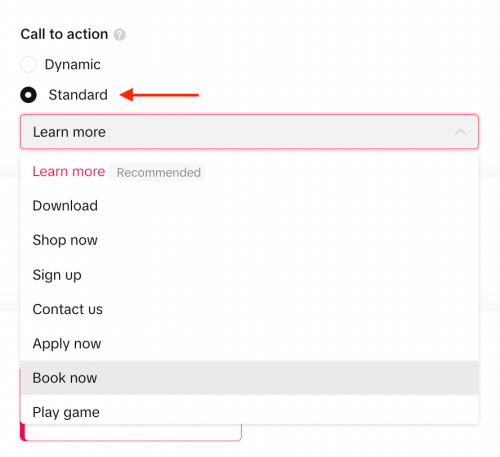This screenshot has width=500, height=457.
Task: Click the red arrow pointing at Standard
Action: coord(159,95)
